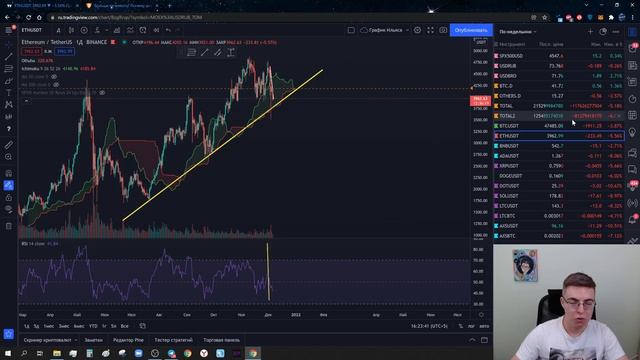Toggle lock all drawings

[x=9, y=198]
